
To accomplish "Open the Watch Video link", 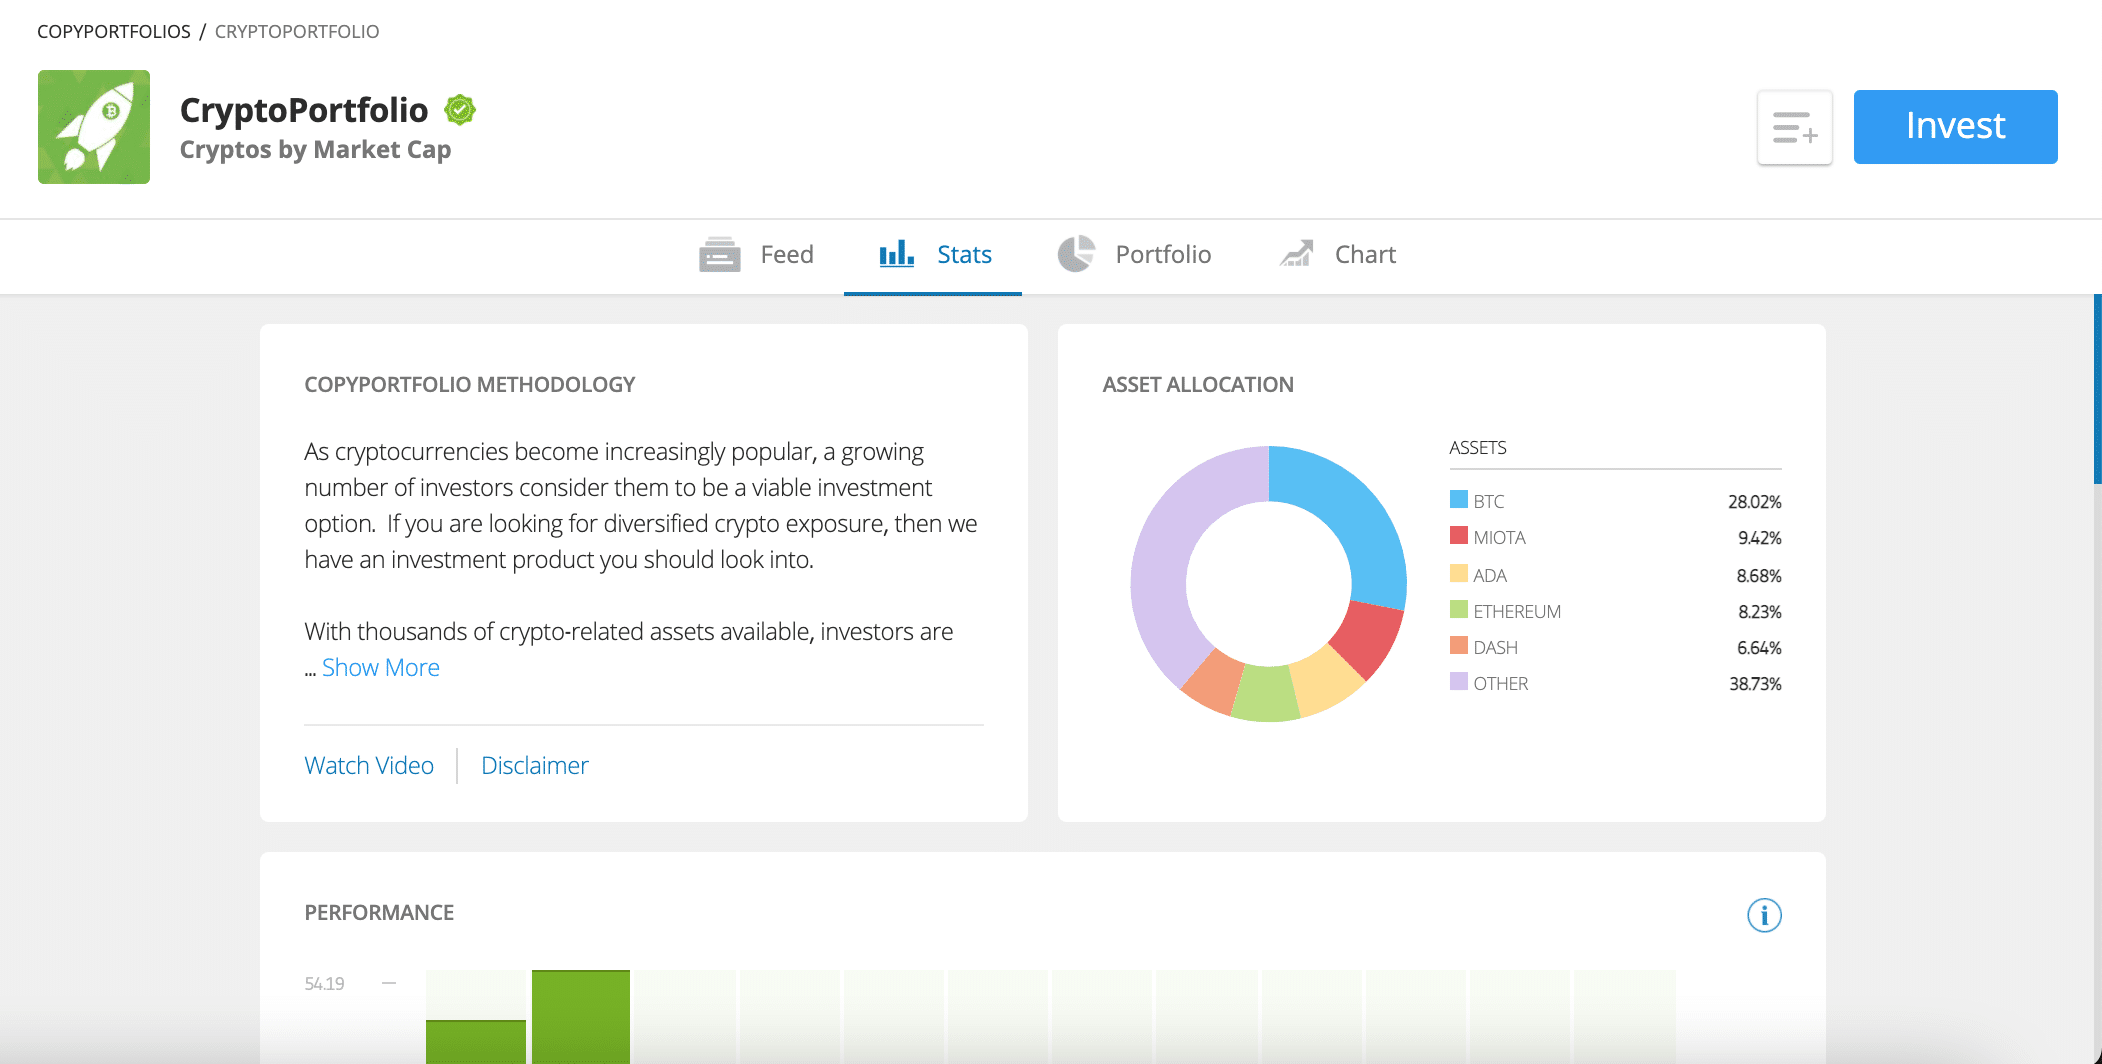I will click(x=369, y=766).
